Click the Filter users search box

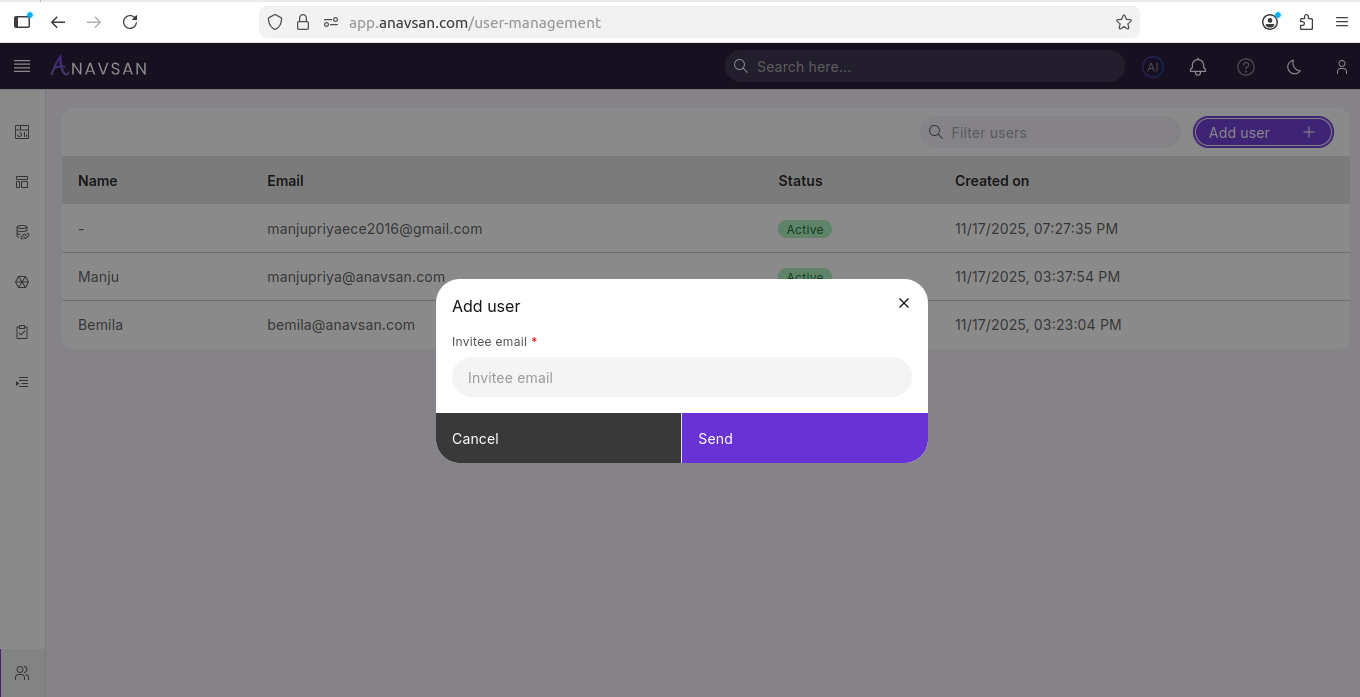coord(1049,132)
